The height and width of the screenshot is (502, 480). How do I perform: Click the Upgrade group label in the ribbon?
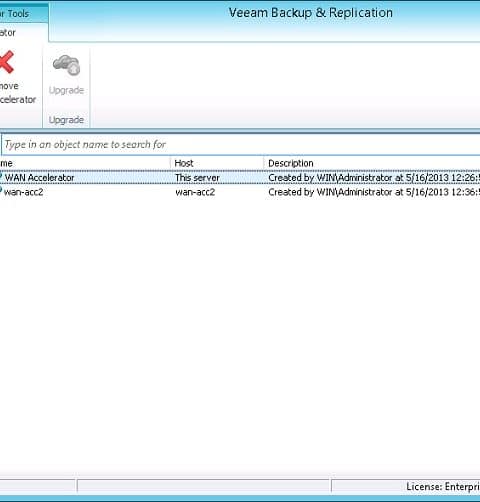66,120
